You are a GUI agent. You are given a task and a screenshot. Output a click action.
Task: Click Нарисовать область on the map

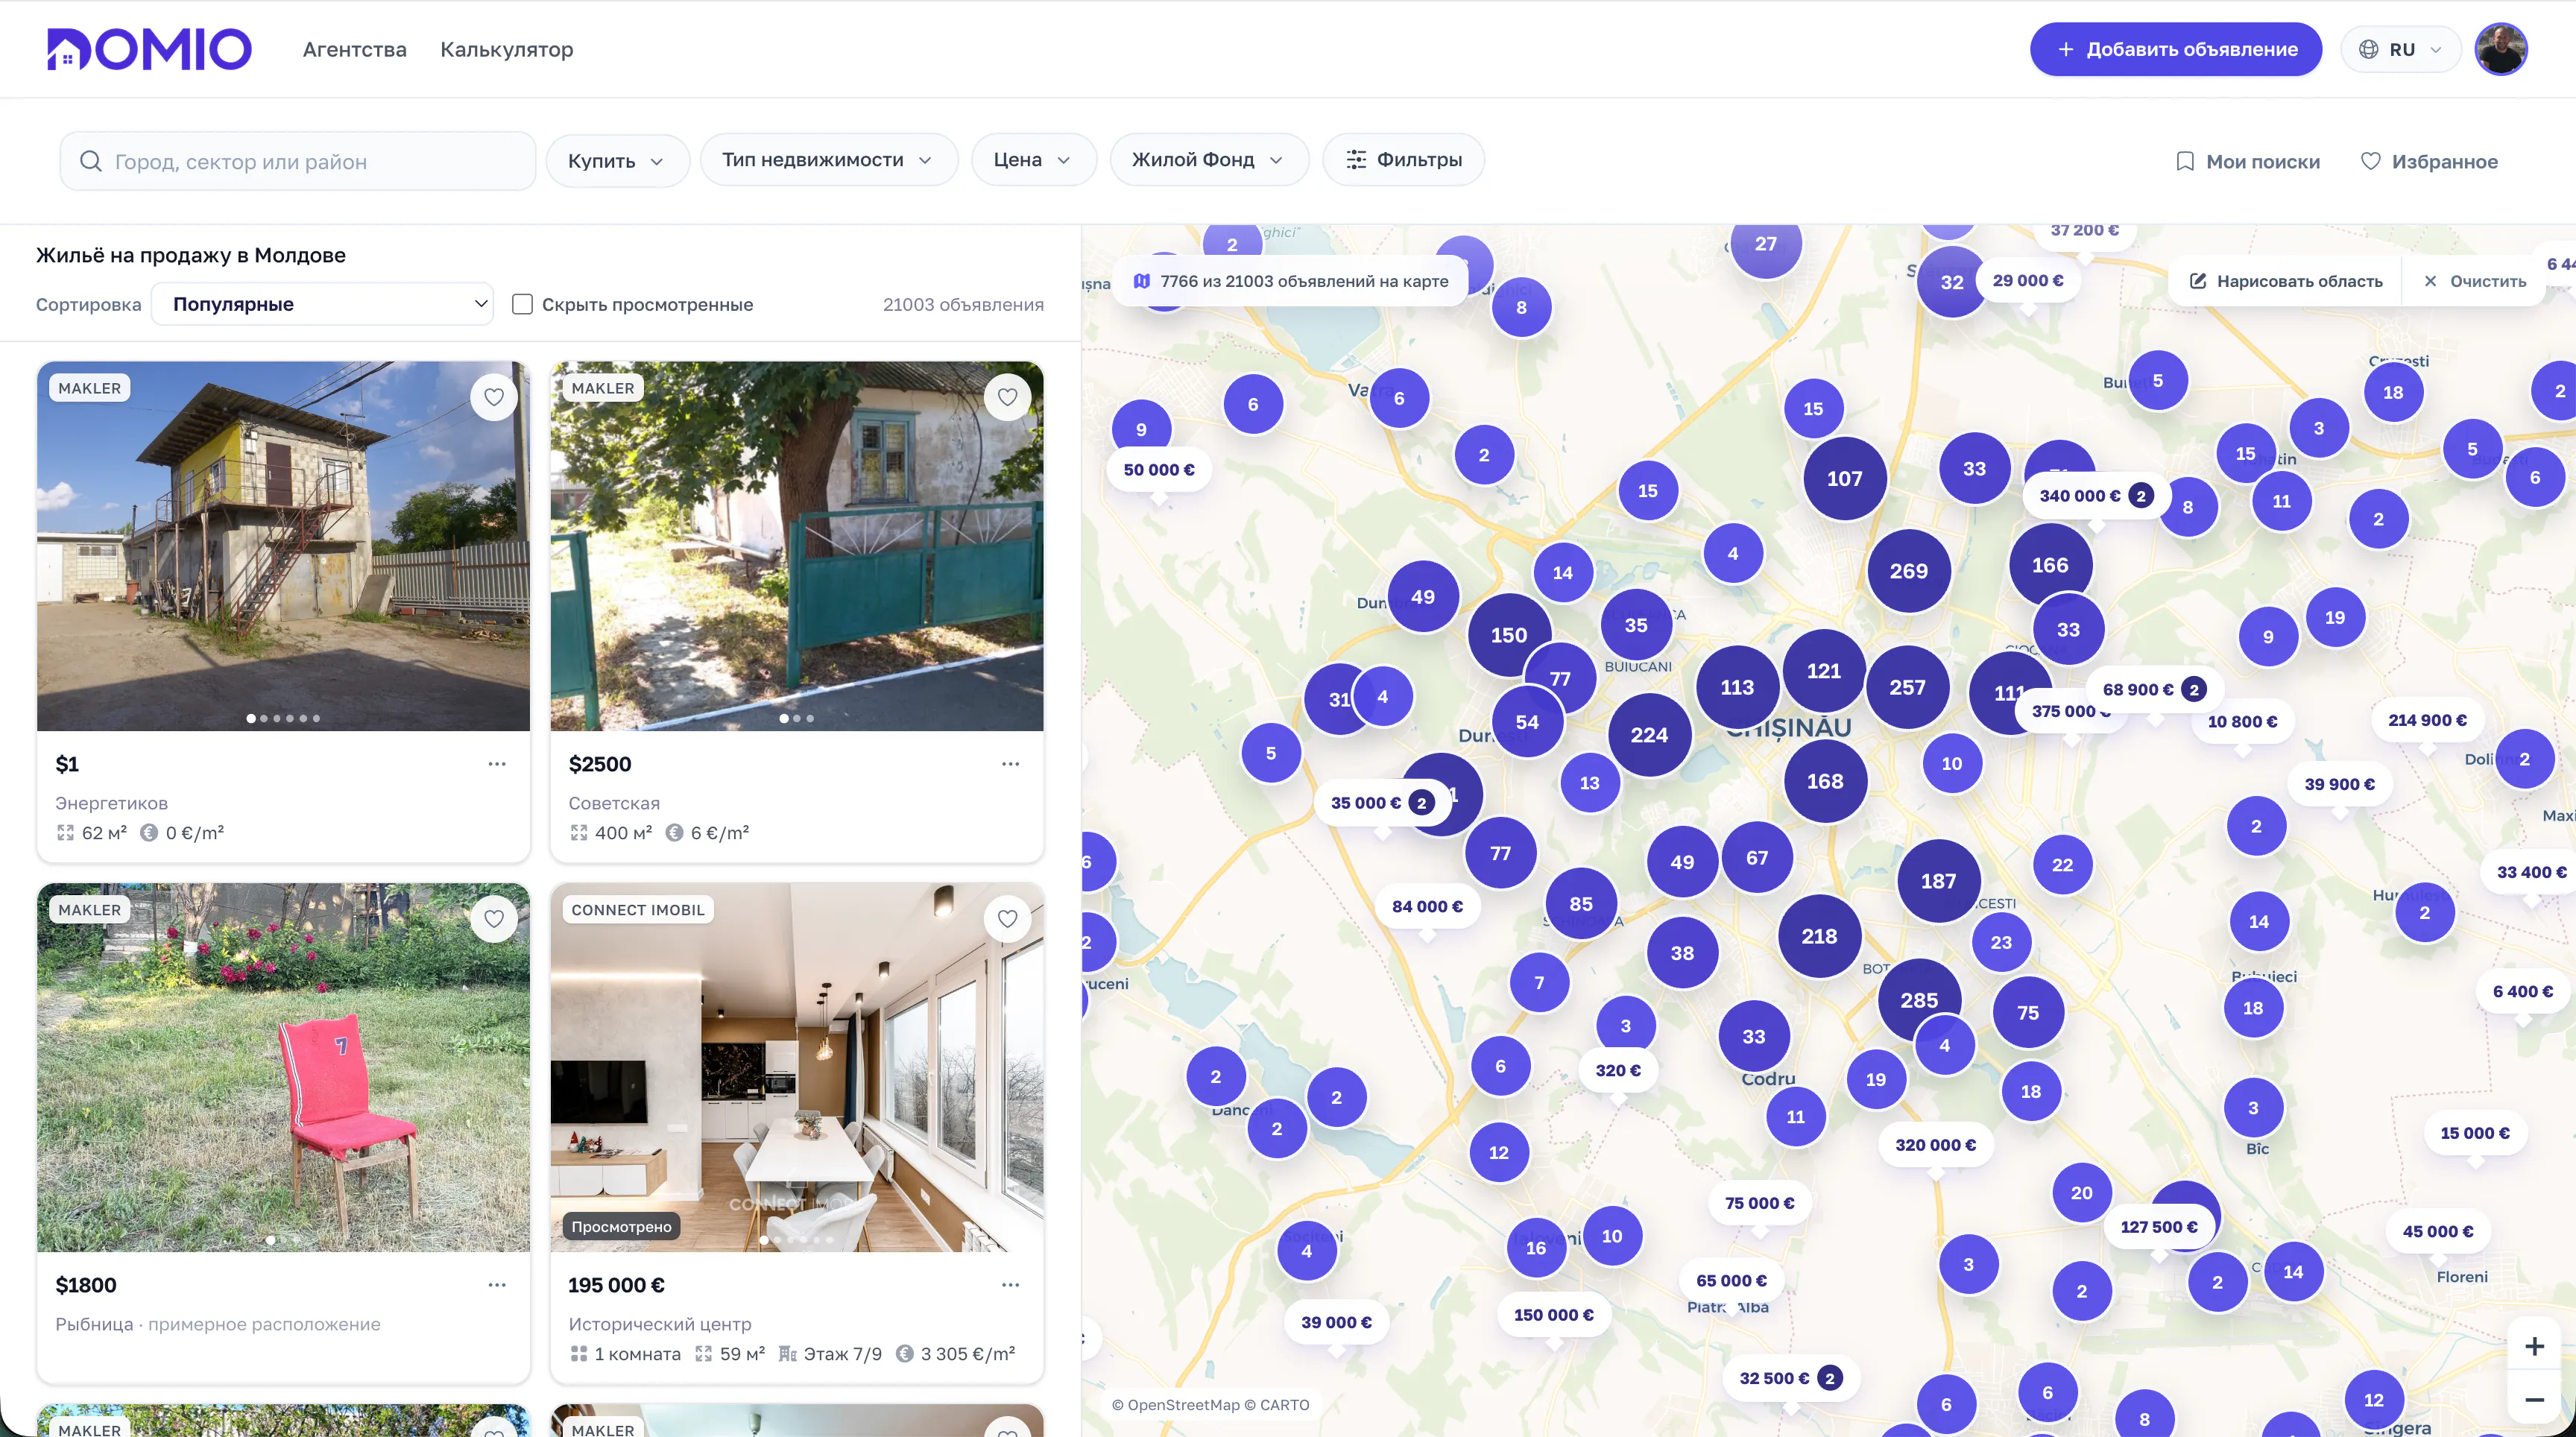tap(2285, 281)
